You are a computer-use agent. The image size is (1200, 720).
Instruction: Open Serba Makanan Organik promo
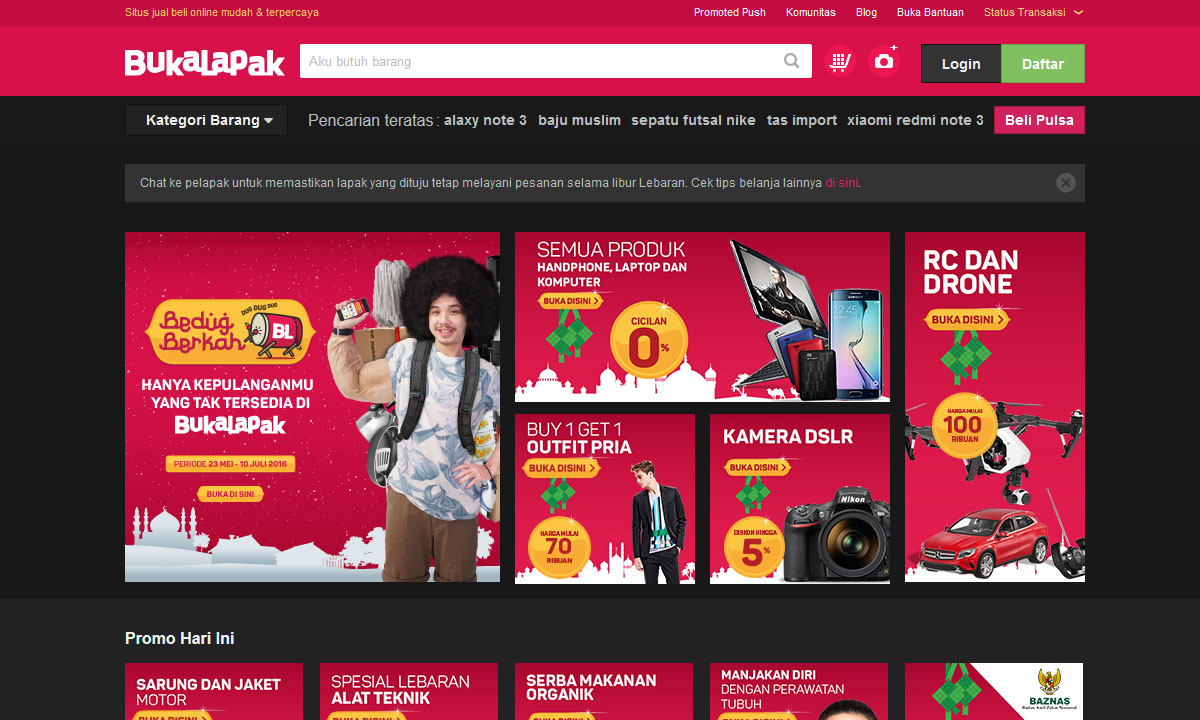pyautogui.click(x=604, y=691)
